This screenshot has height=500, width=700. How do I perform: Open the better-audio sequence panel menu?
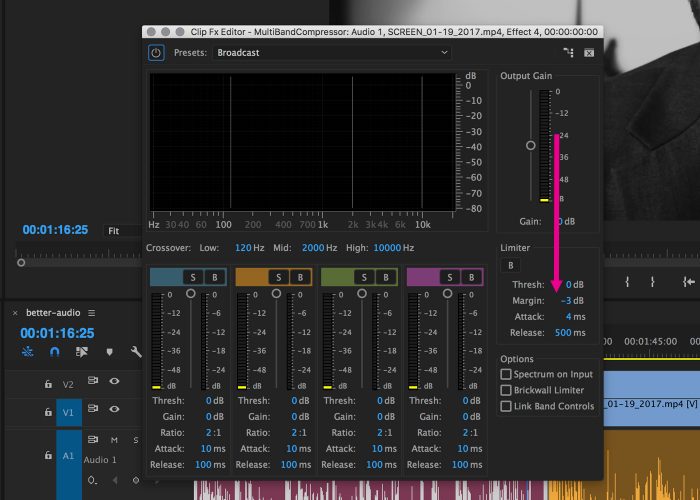[x=91, y=313]
